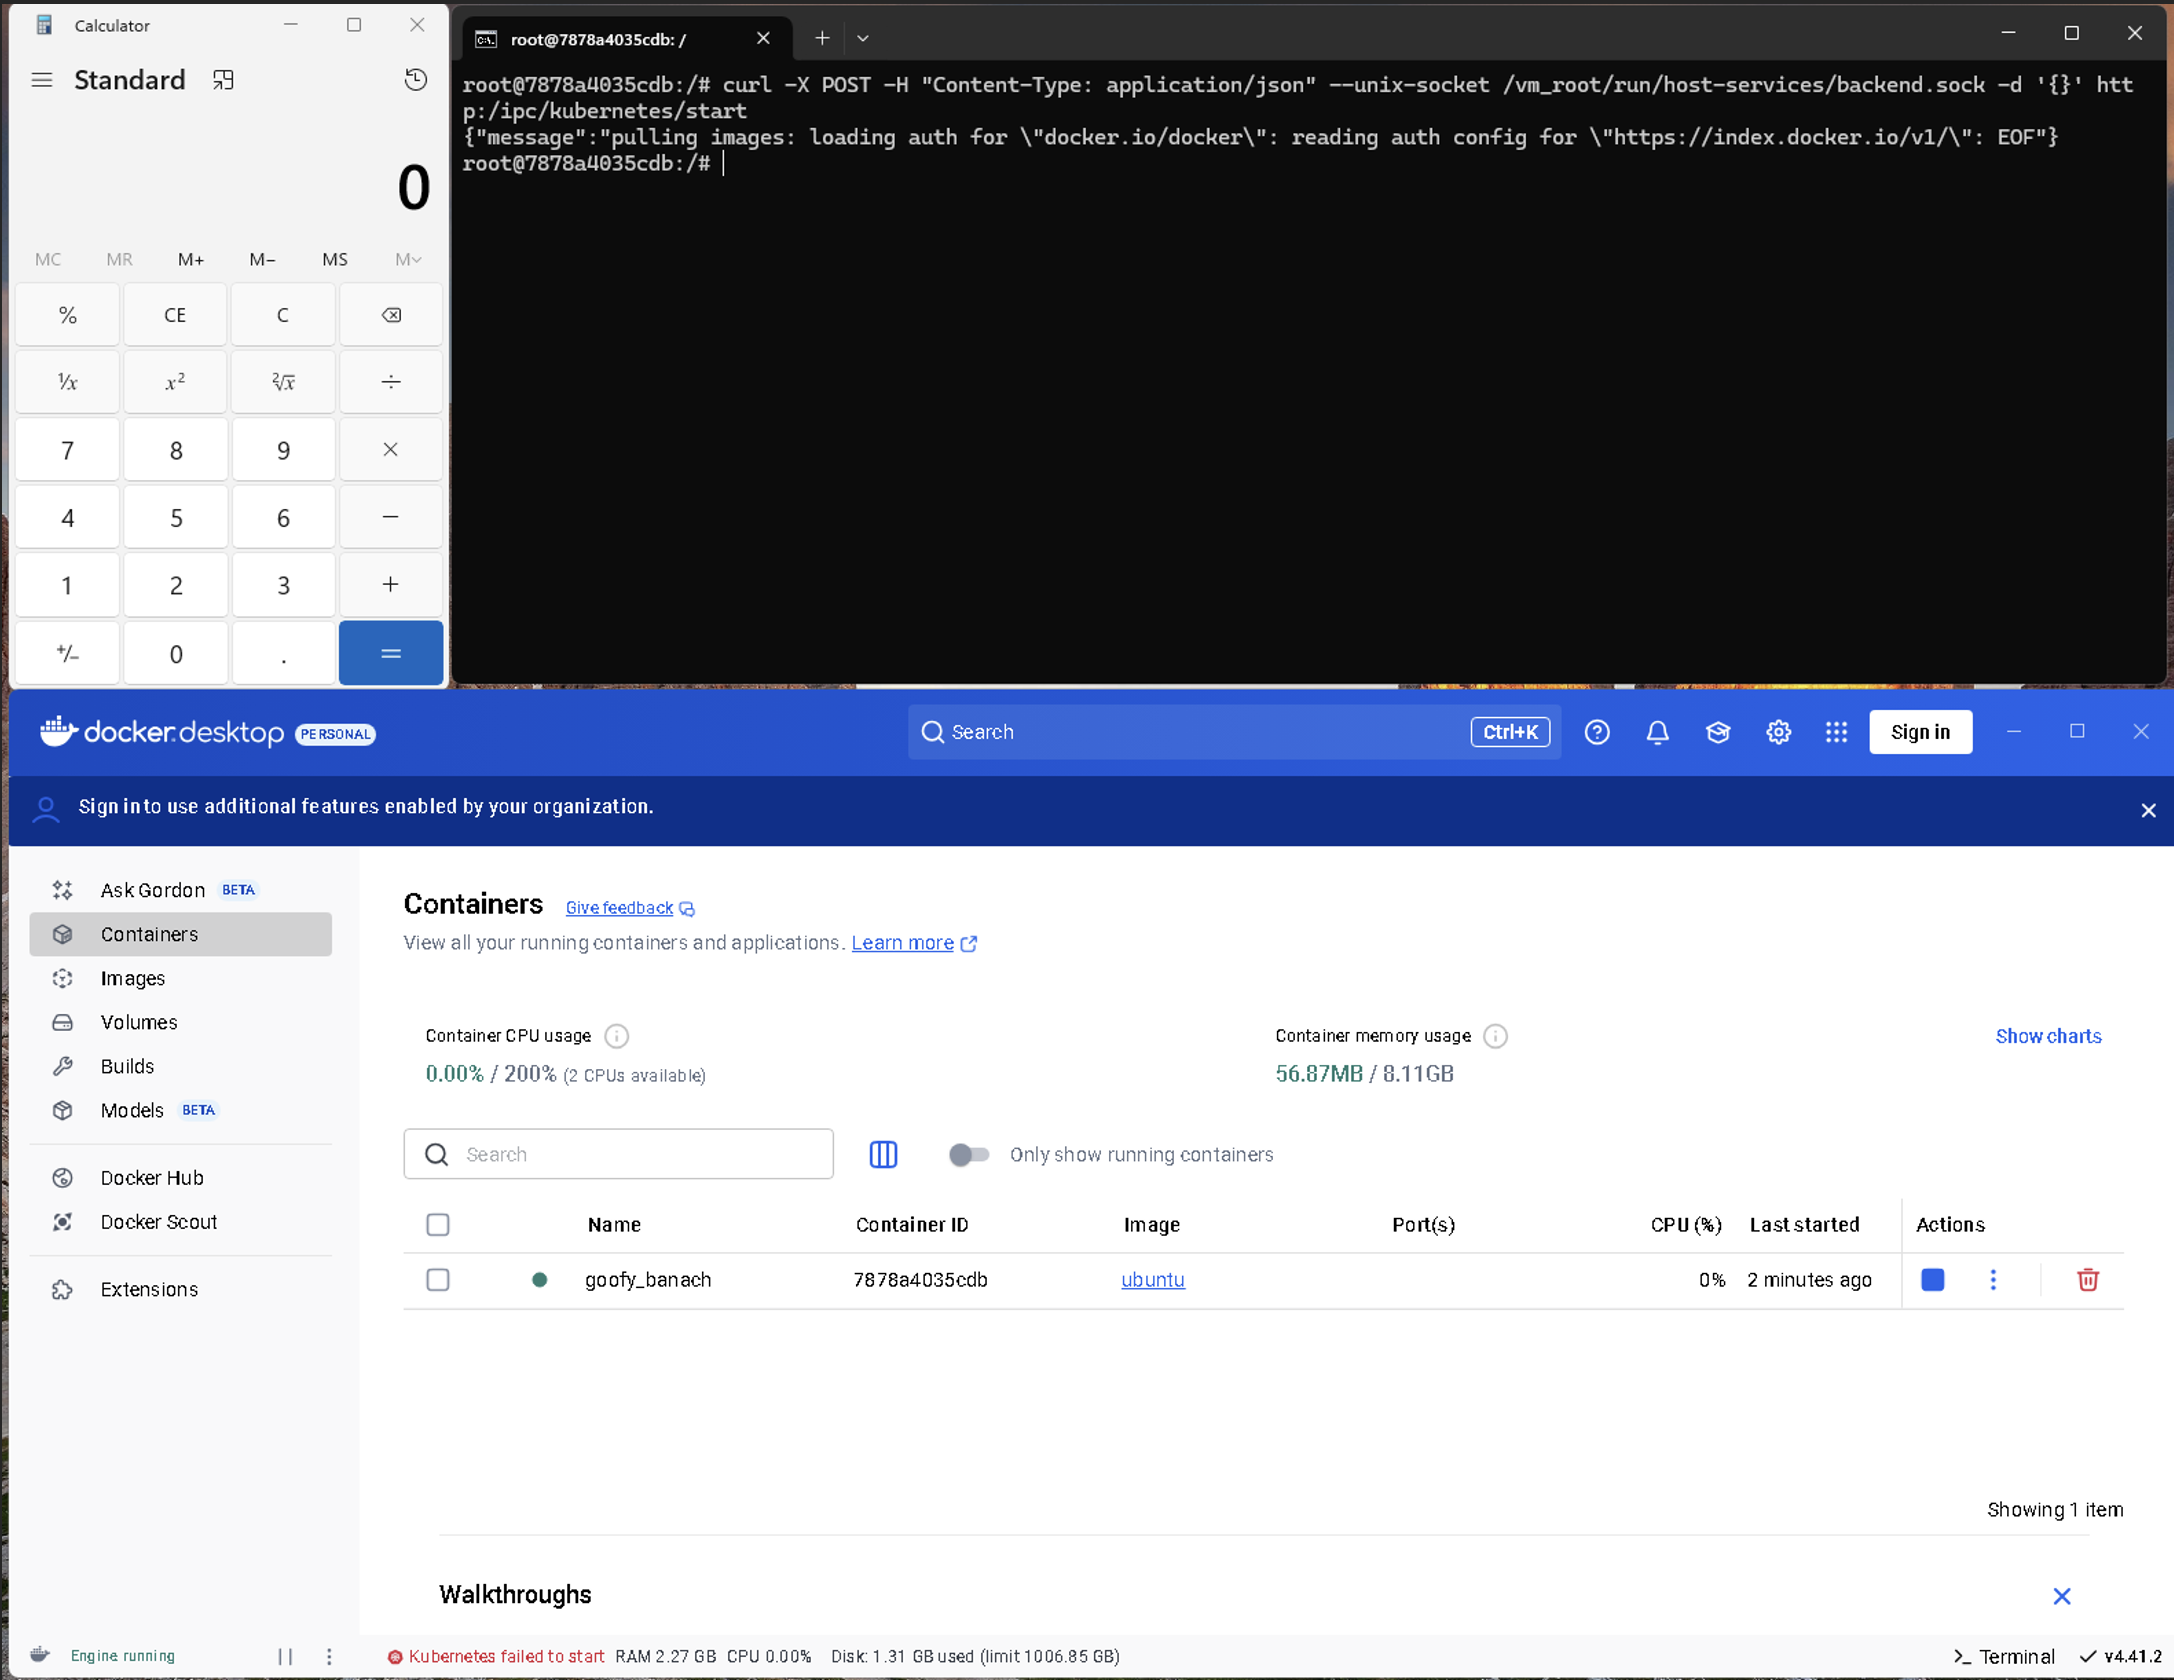Tick the select-all containers checkbox

(x=438, y=1224)
